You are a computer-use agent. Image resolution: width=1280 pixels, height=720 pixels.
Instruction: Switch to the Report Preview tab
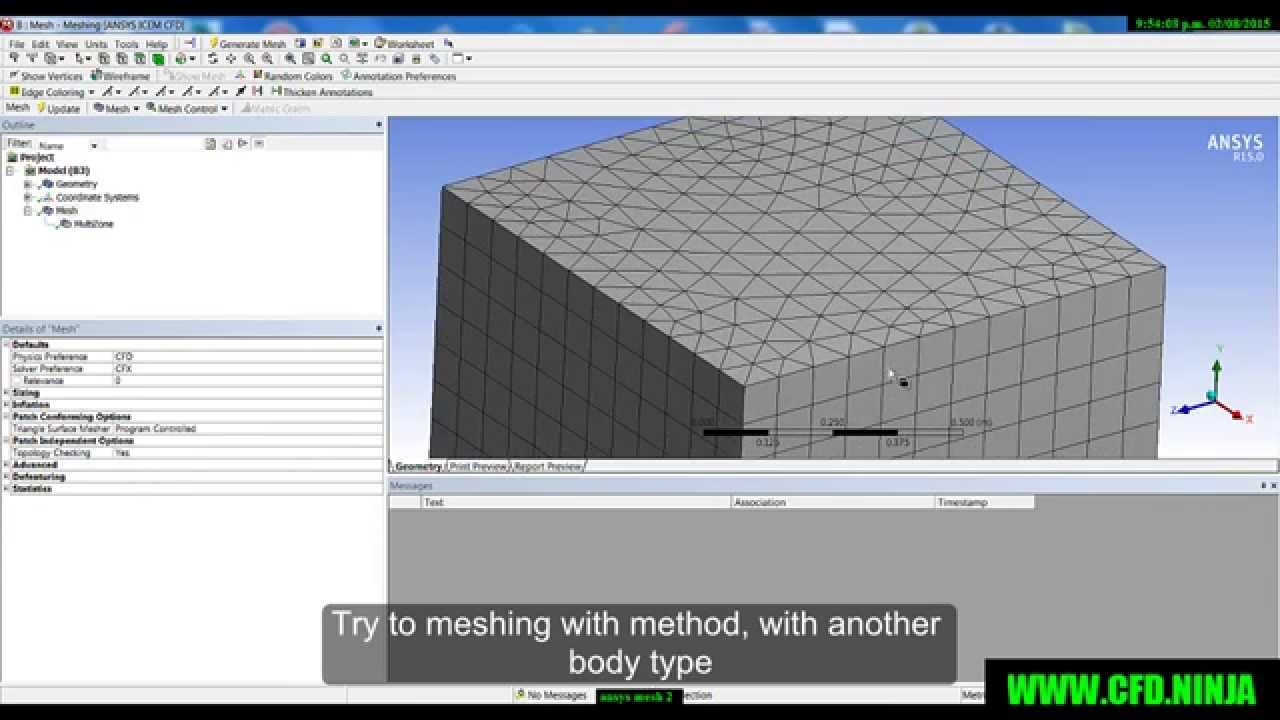[x=548, y=466]
